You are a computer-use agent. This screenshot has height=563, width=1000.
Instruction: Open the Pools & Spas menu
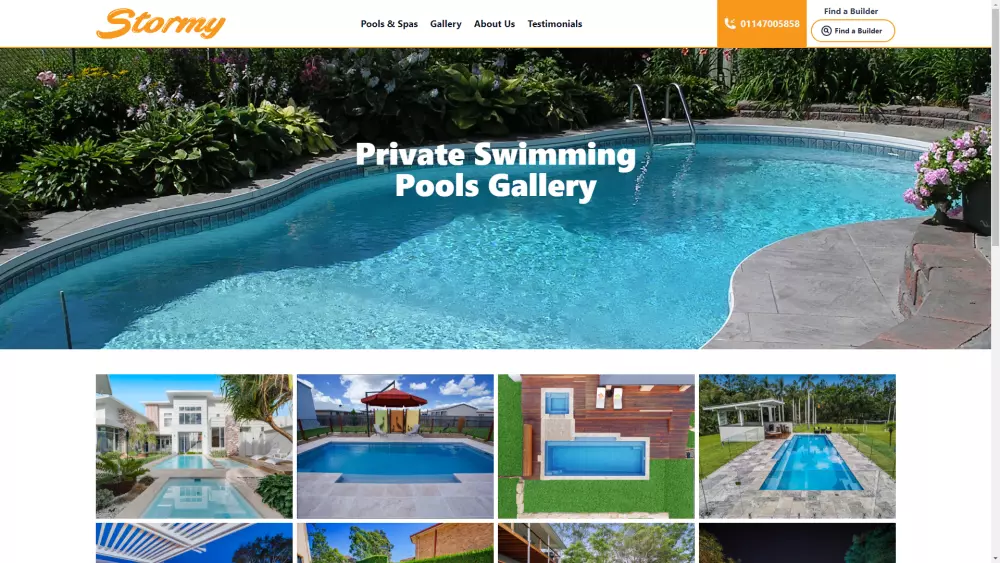(x=389, y=24)
